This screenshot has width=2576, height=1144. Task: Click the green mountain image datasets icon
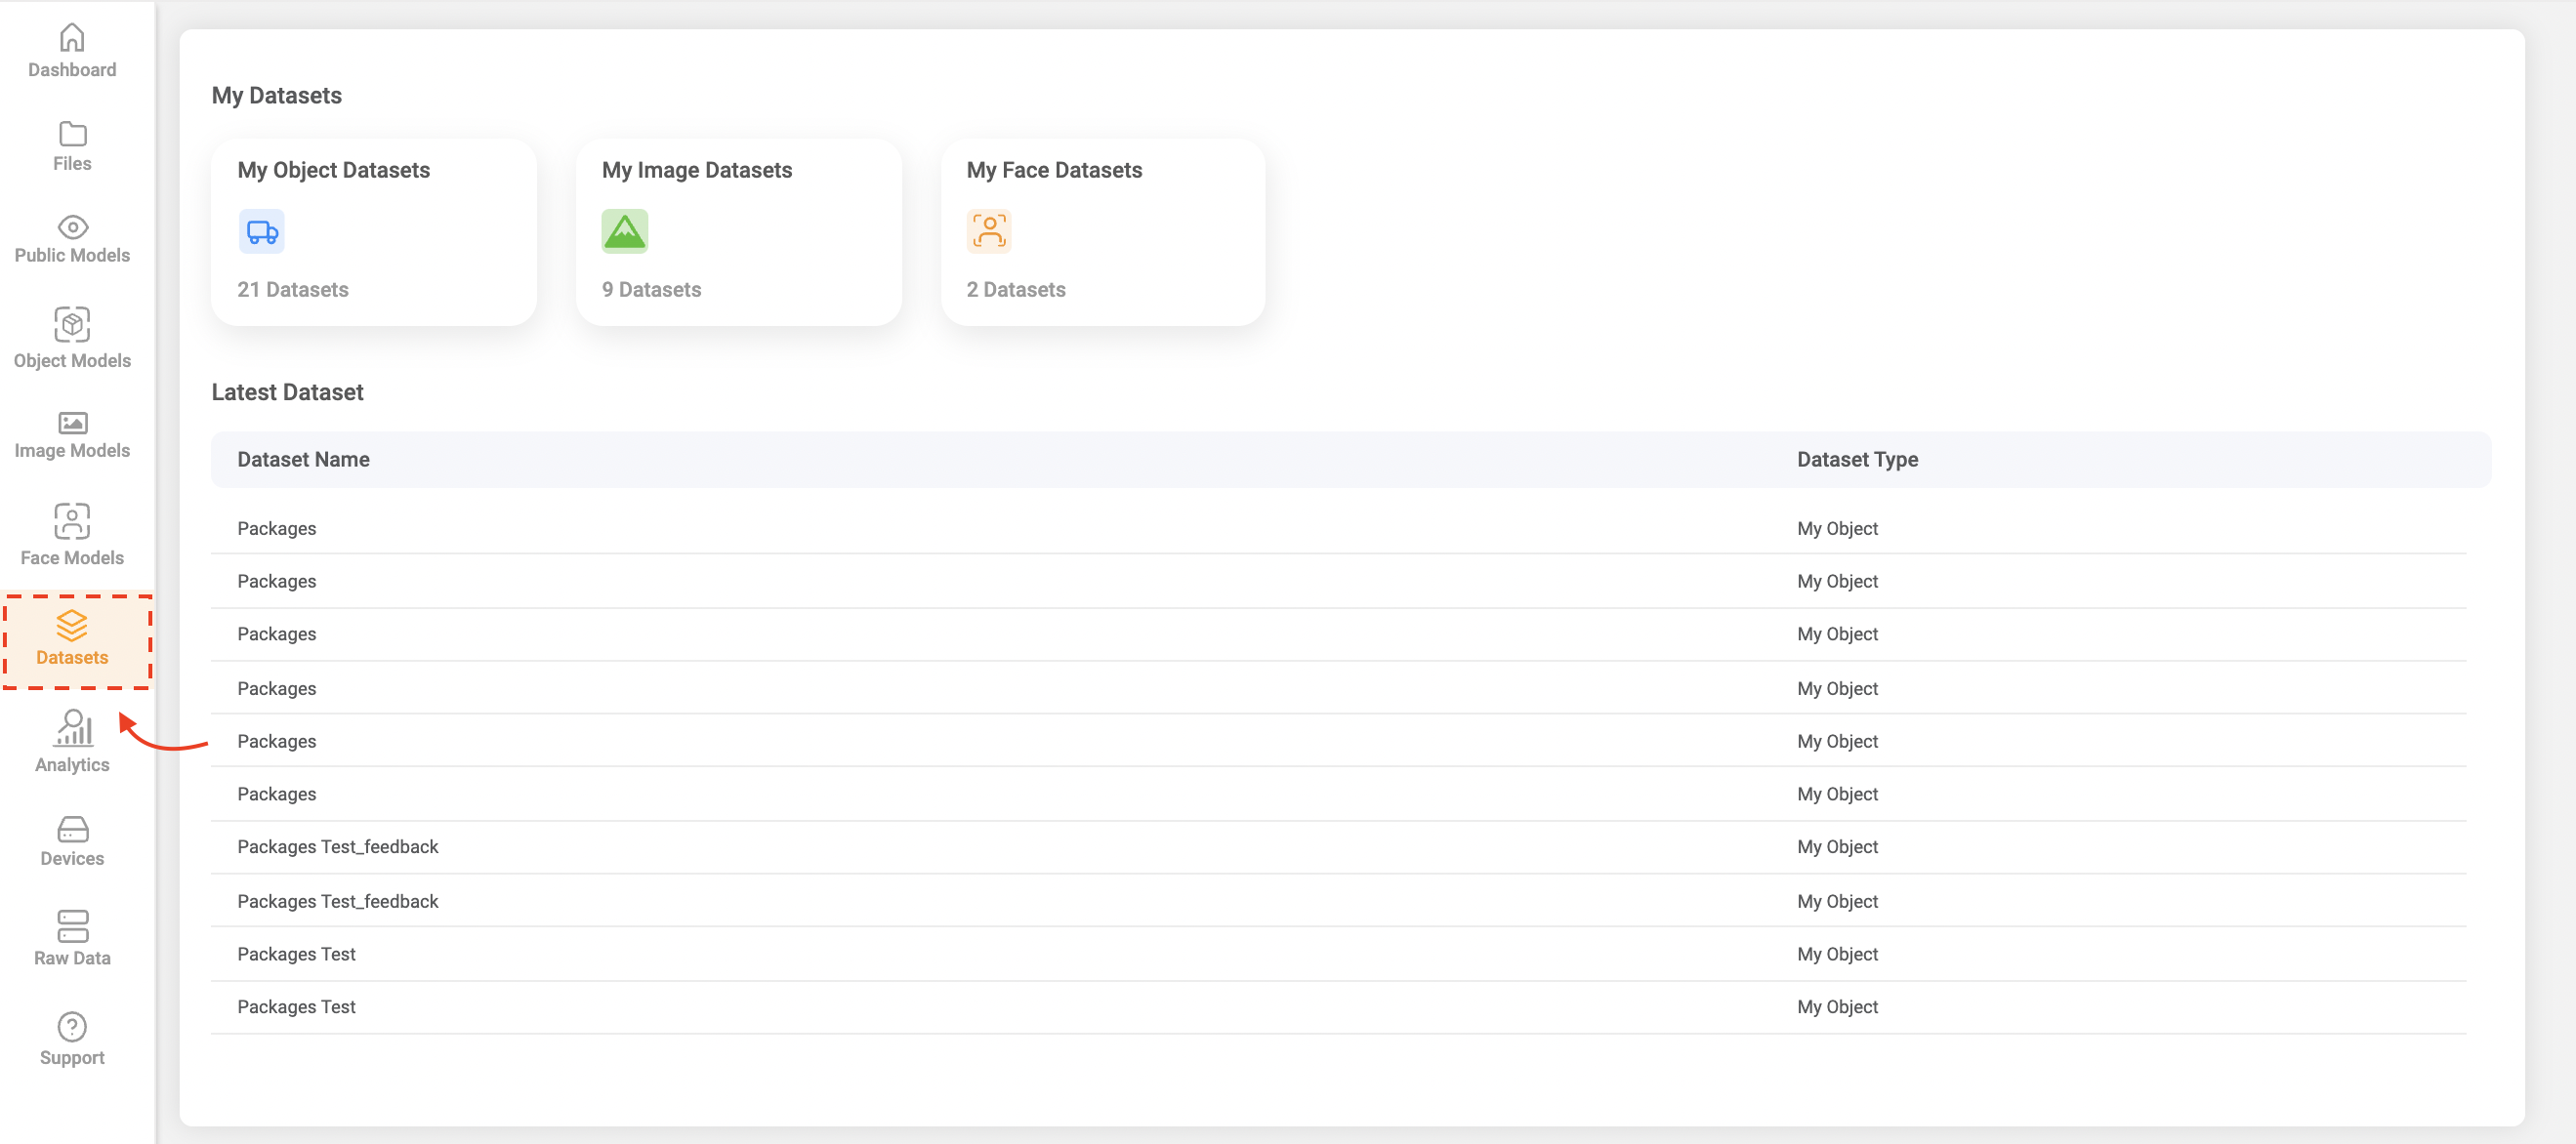click(x=625, y=232)
